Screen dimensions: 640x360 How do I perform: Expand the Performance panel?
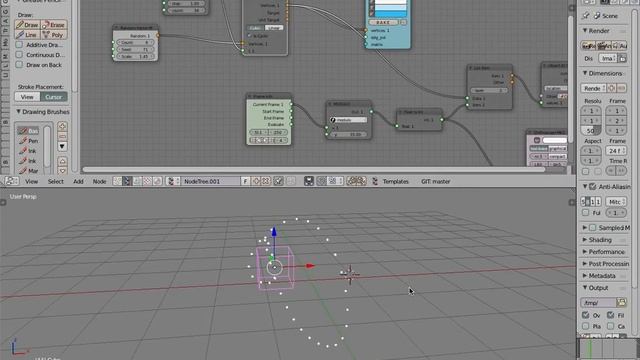click(585, 252)
